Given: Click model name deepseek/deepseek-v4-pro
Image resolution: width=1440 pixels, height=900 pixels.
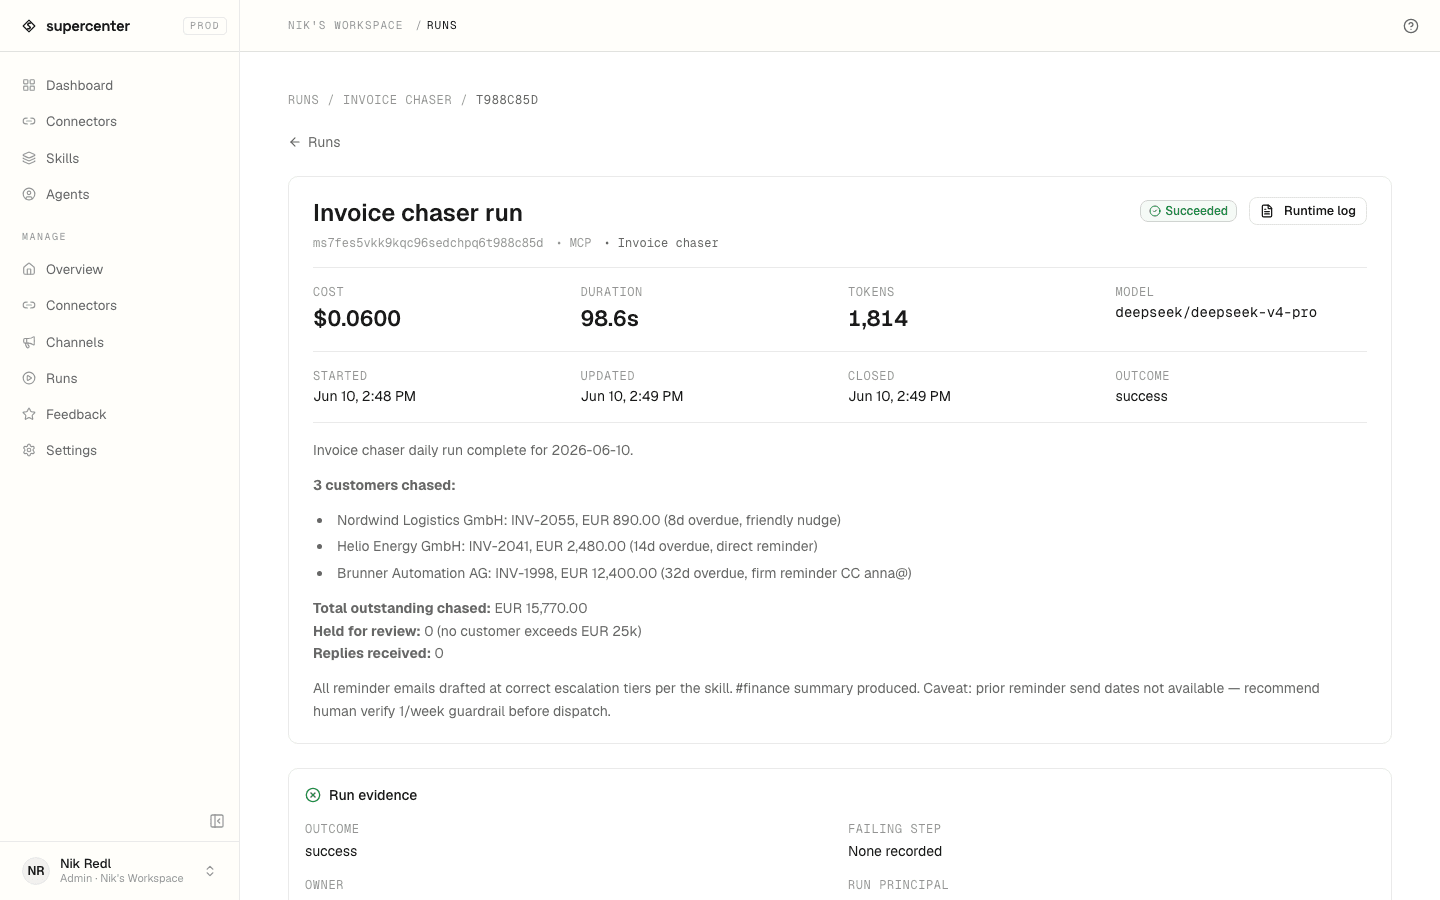Looking at the screenshot, I should 1216,312.
